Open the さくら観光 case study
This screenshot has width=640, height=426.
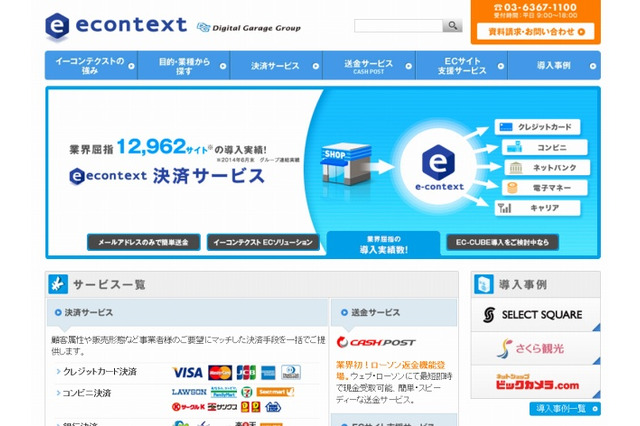pyautogui.click(x=536, y=348)
